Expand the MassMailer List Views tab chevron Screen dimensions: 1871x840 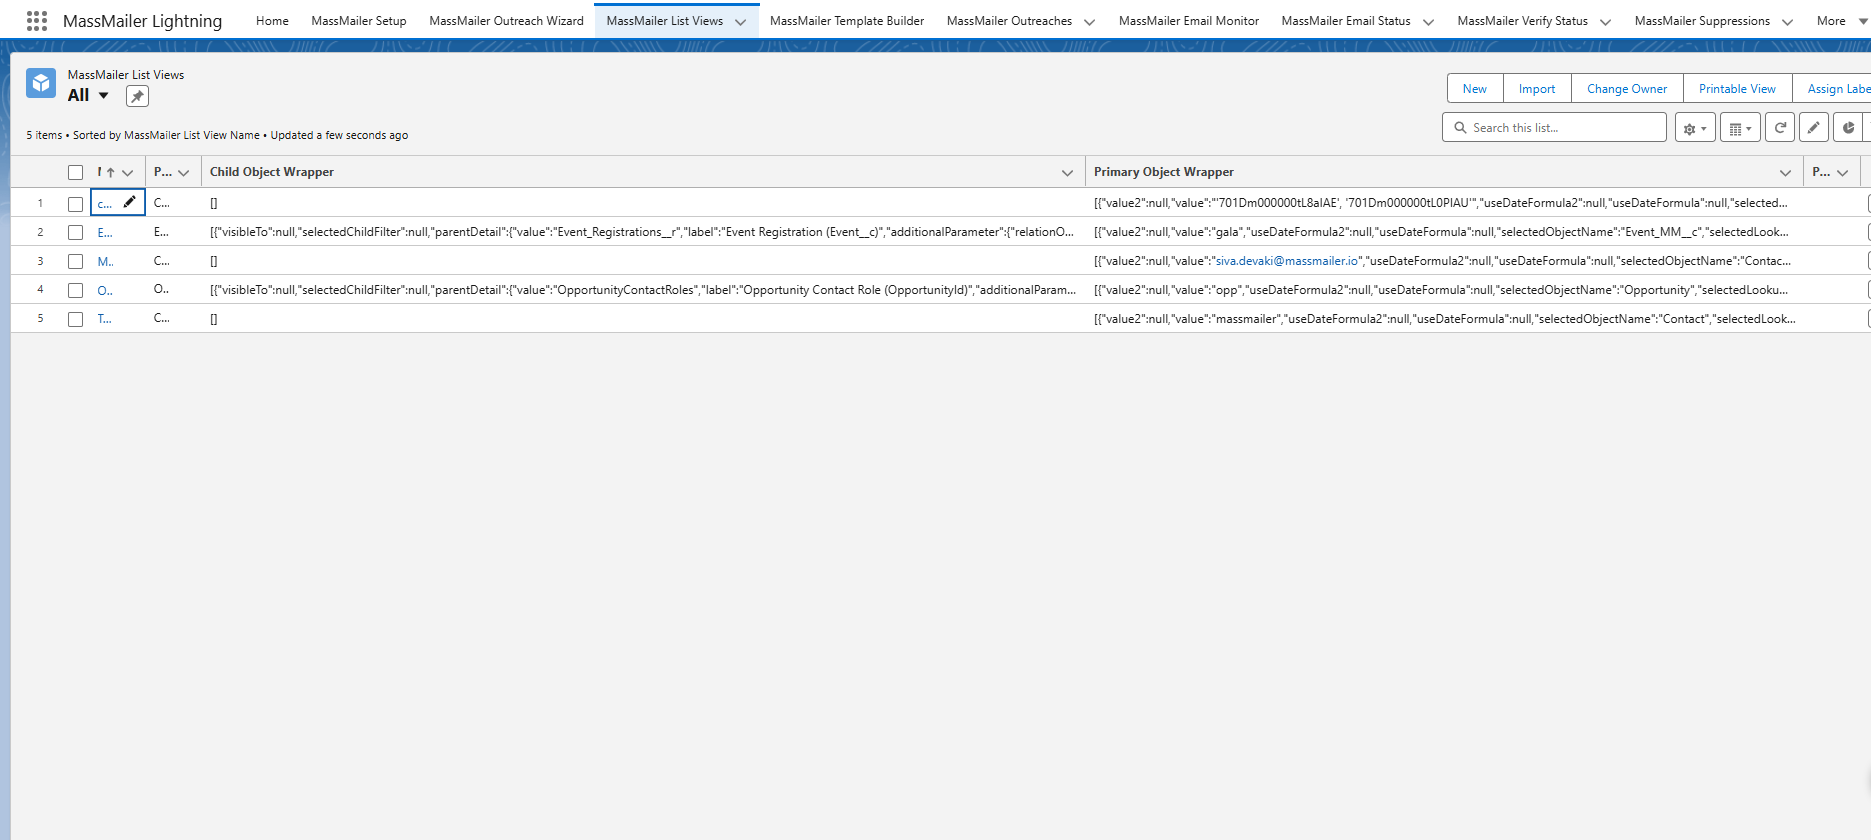[740, 22]
